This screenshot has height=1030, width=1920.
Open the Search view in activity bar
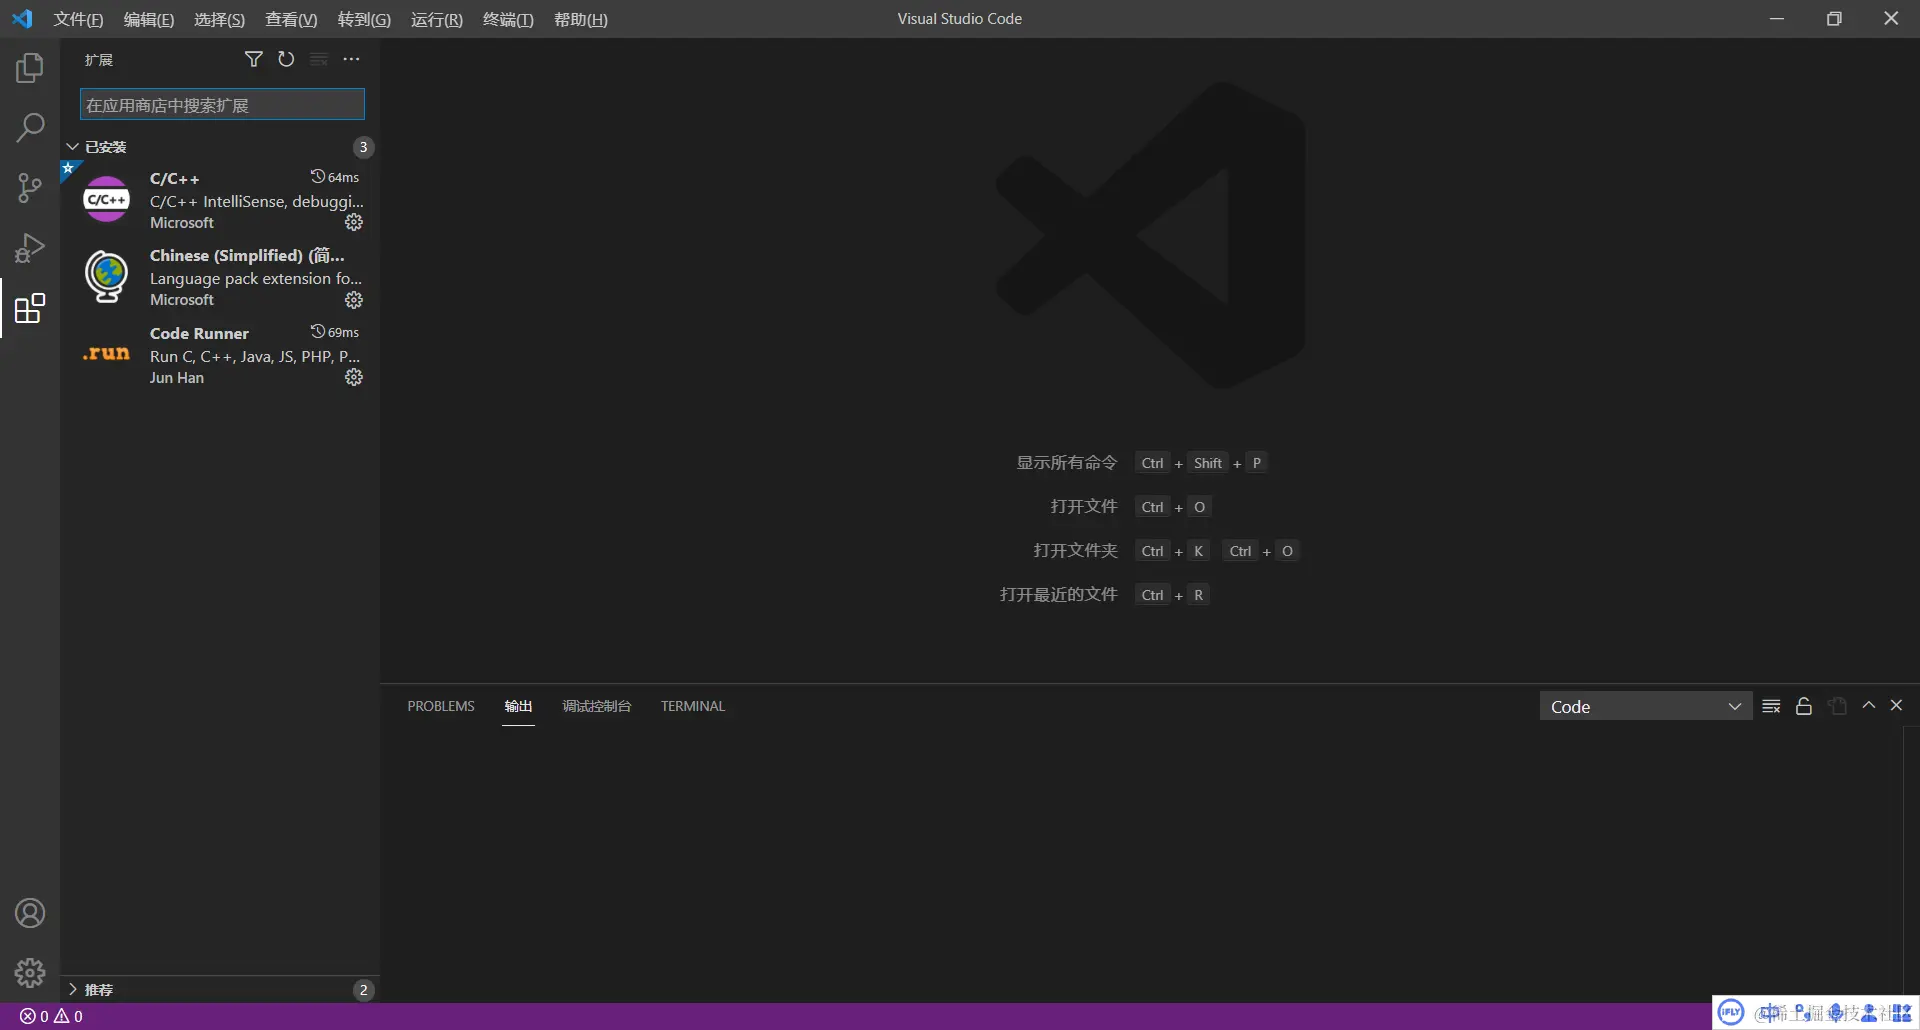coord(30,128)
